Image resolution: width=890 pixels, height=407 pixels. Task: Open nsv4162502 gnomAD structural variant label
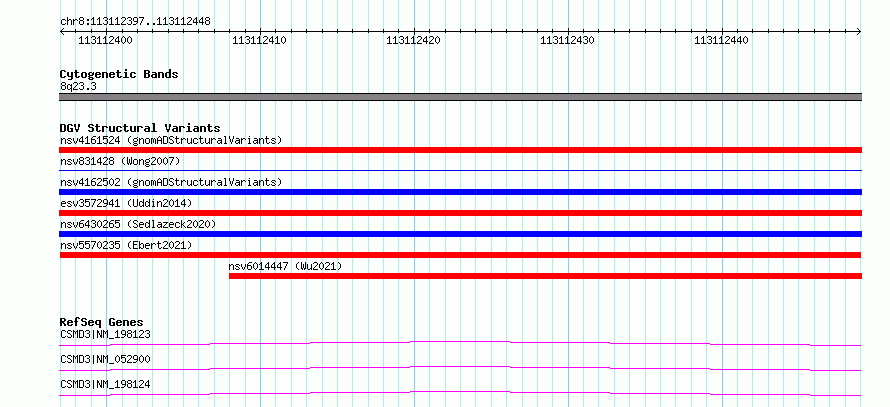(x=171, y=182)
